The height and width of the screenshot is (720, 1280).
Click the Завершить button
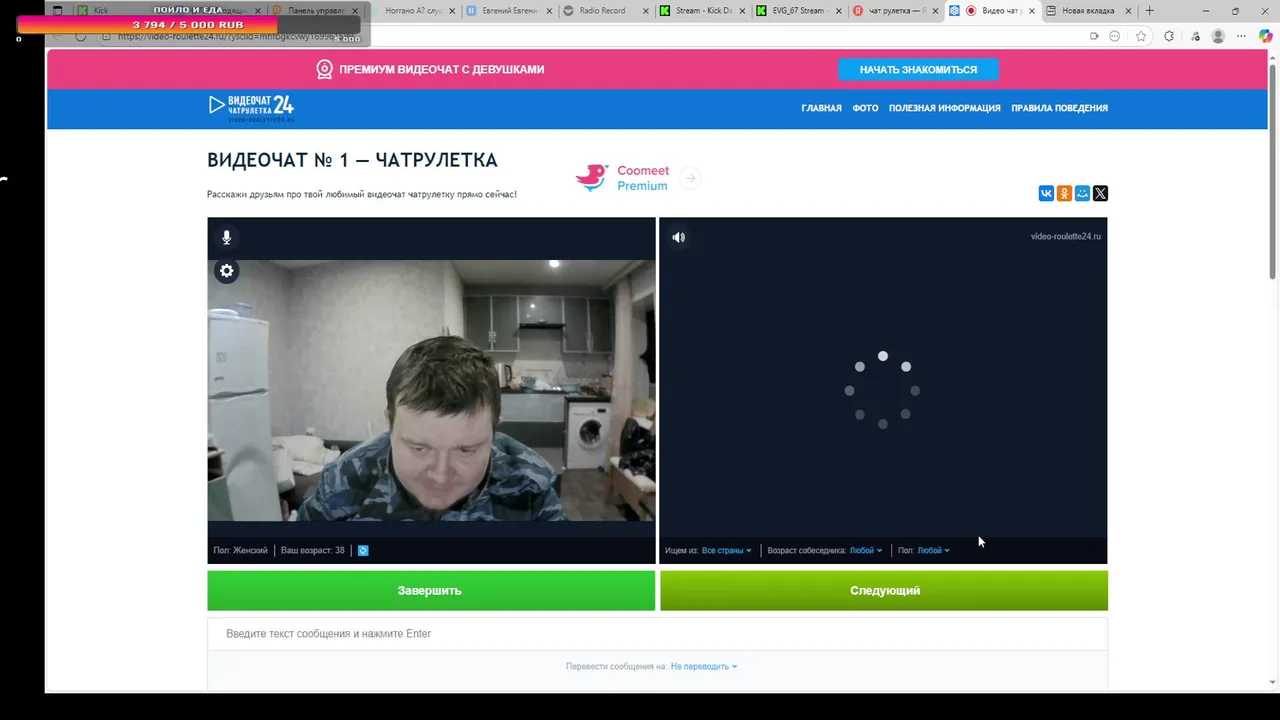(431, 590)
